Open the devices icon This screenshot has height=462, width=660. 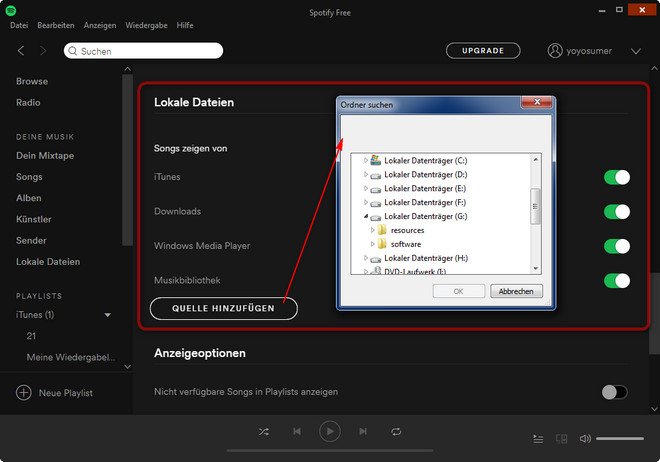coord(562,439)
